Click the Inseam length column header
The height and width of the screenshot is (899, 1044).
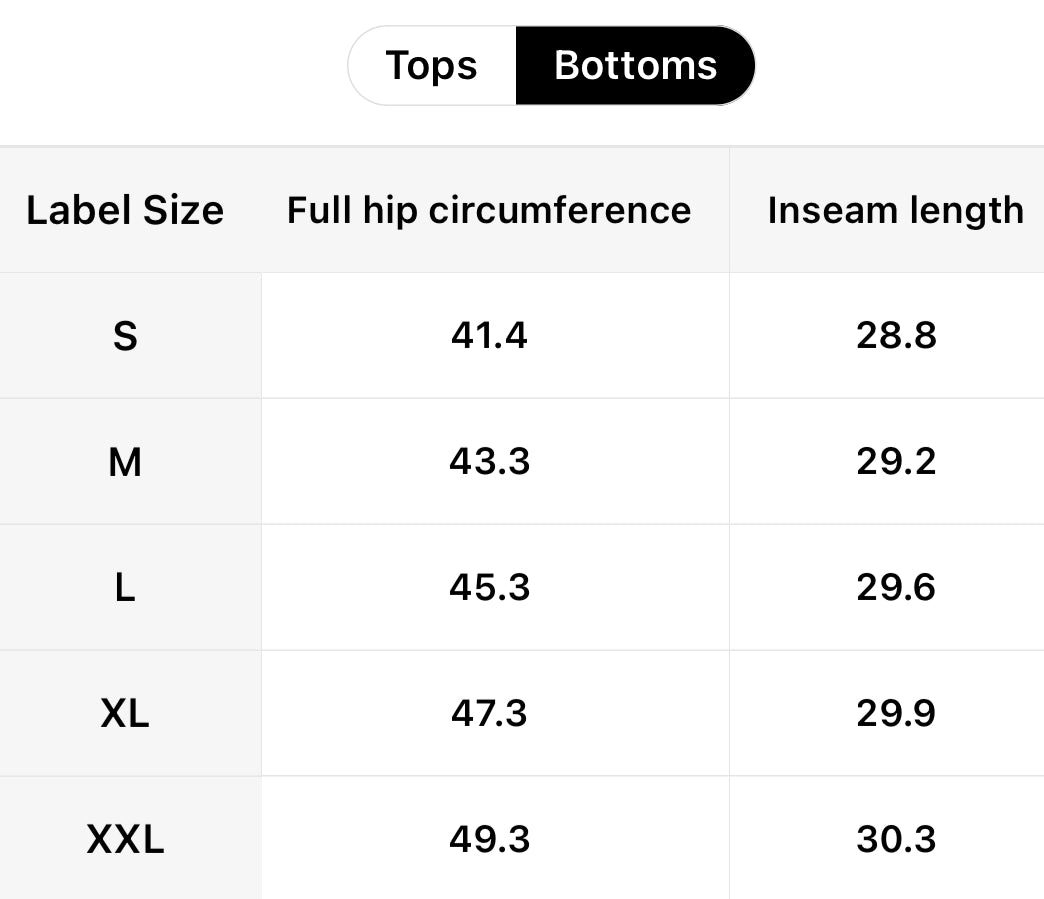[895, 211]
